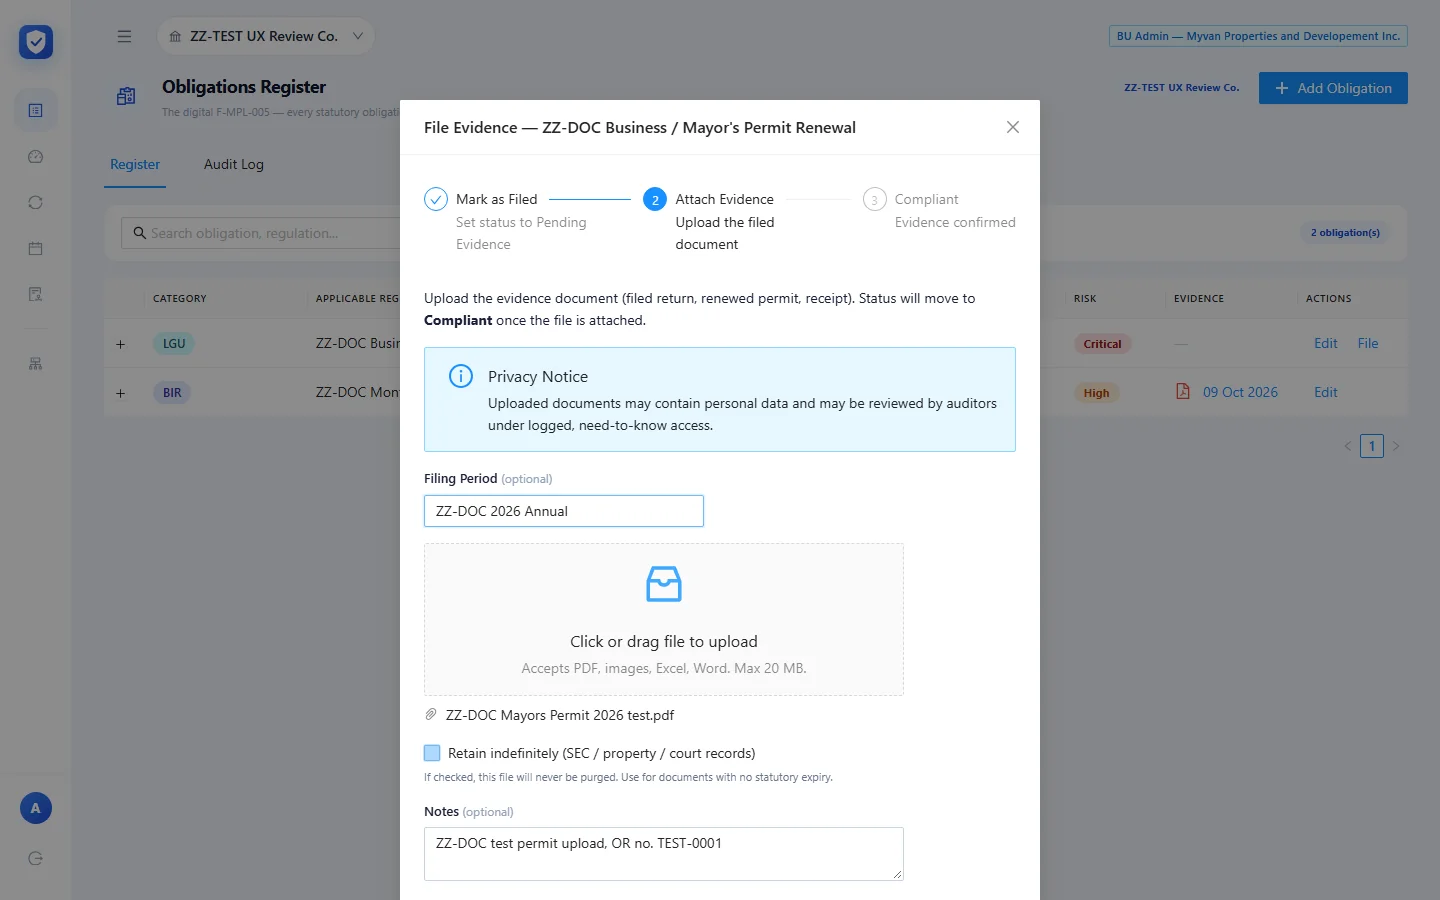
Task: Open the sync cycle sidebar icon
Action: tap(36, 203)
